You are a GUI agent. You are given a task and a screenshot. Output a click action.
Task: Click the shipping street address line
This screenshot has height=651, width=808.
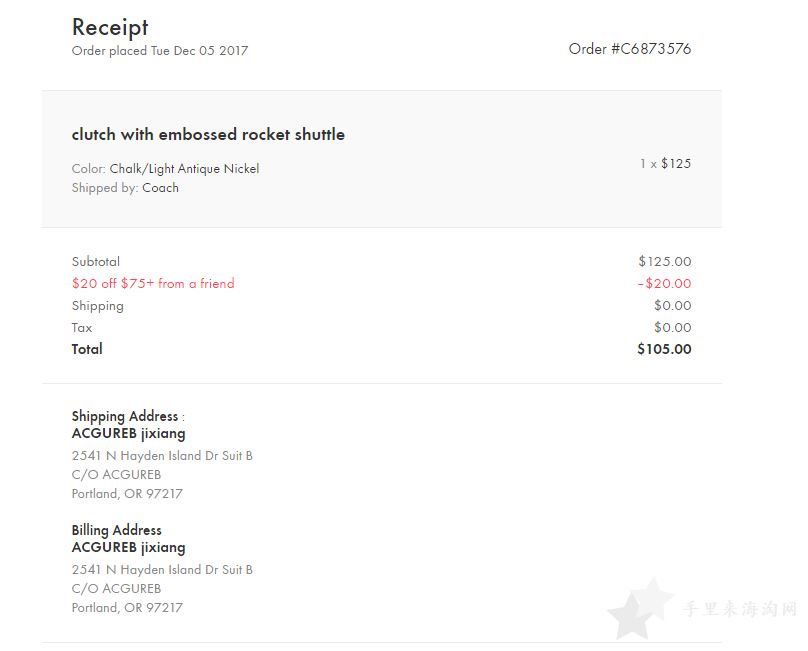pos(162,456)
